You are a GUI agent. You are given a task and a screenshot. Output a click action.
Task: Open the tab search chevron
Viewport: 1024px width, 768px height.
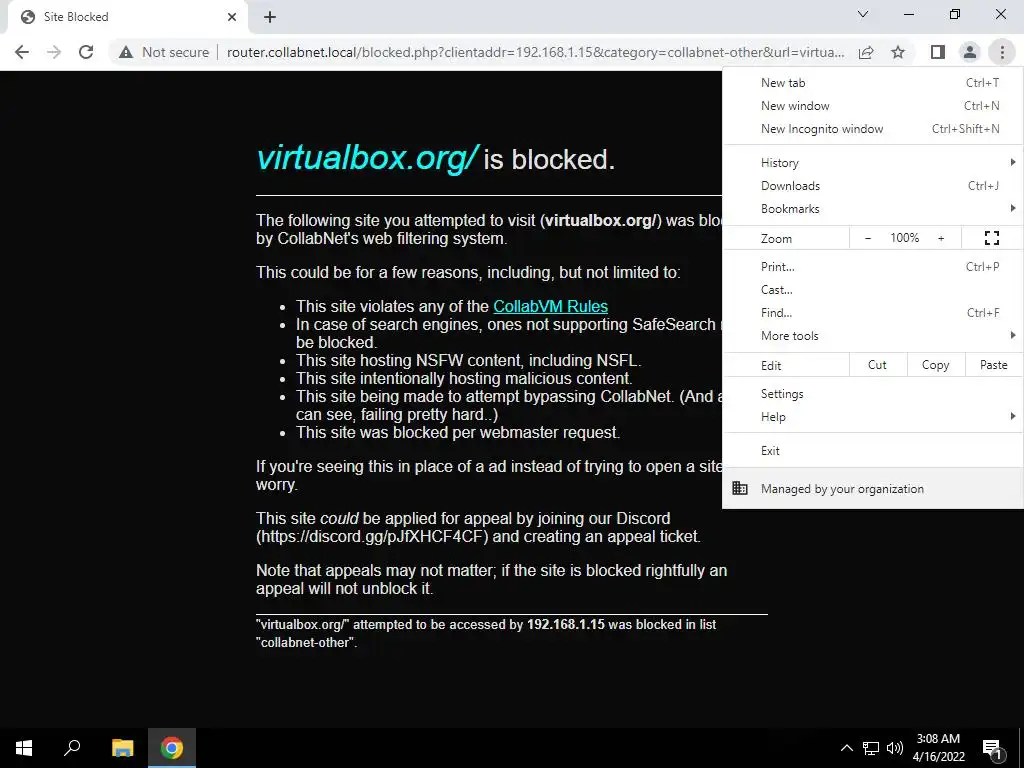click(863, 14)
